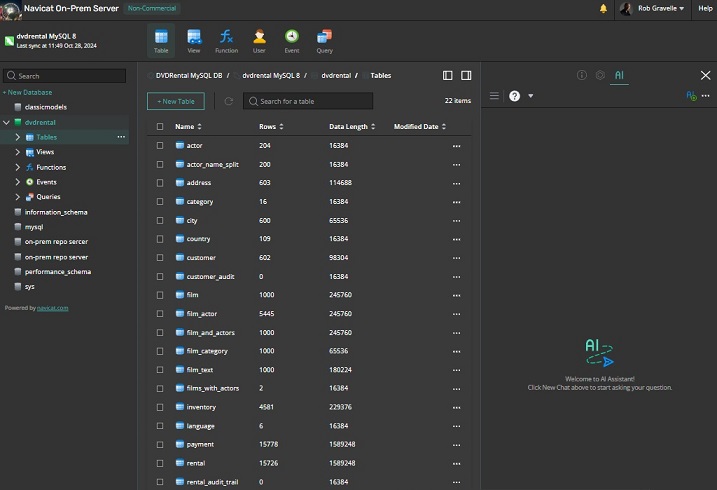
Task: Toggle the select-all tables checkbox
Action: [x=160, y=126]
